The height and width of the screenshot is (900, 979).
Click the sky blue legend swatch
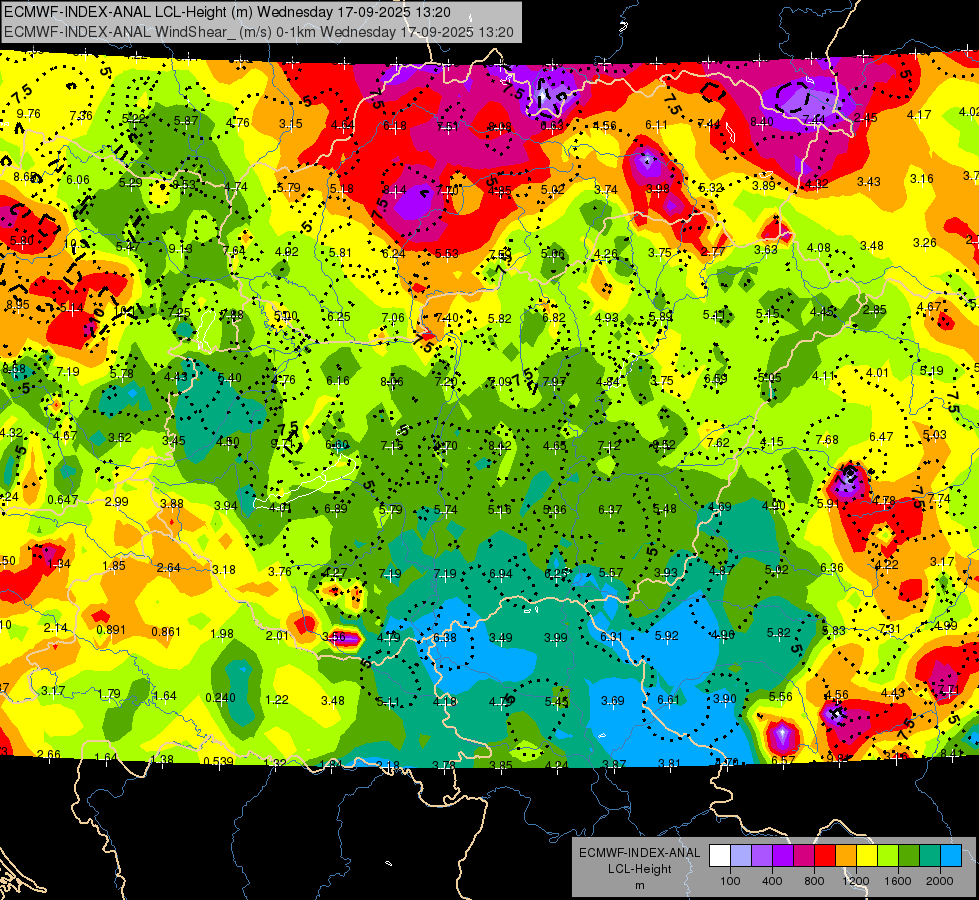(951, 856)
